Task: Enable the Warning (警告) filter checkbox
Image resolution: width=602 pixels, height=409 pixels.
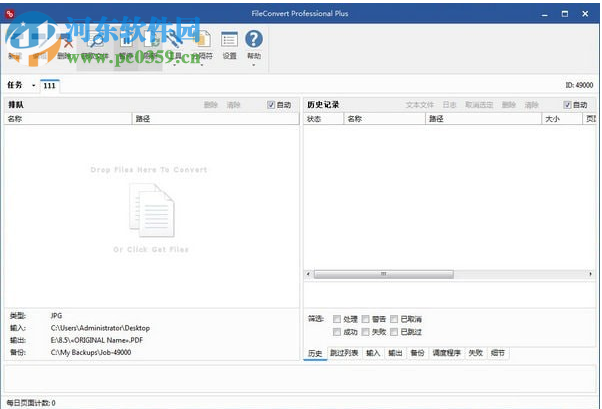Action: point(366,319)
